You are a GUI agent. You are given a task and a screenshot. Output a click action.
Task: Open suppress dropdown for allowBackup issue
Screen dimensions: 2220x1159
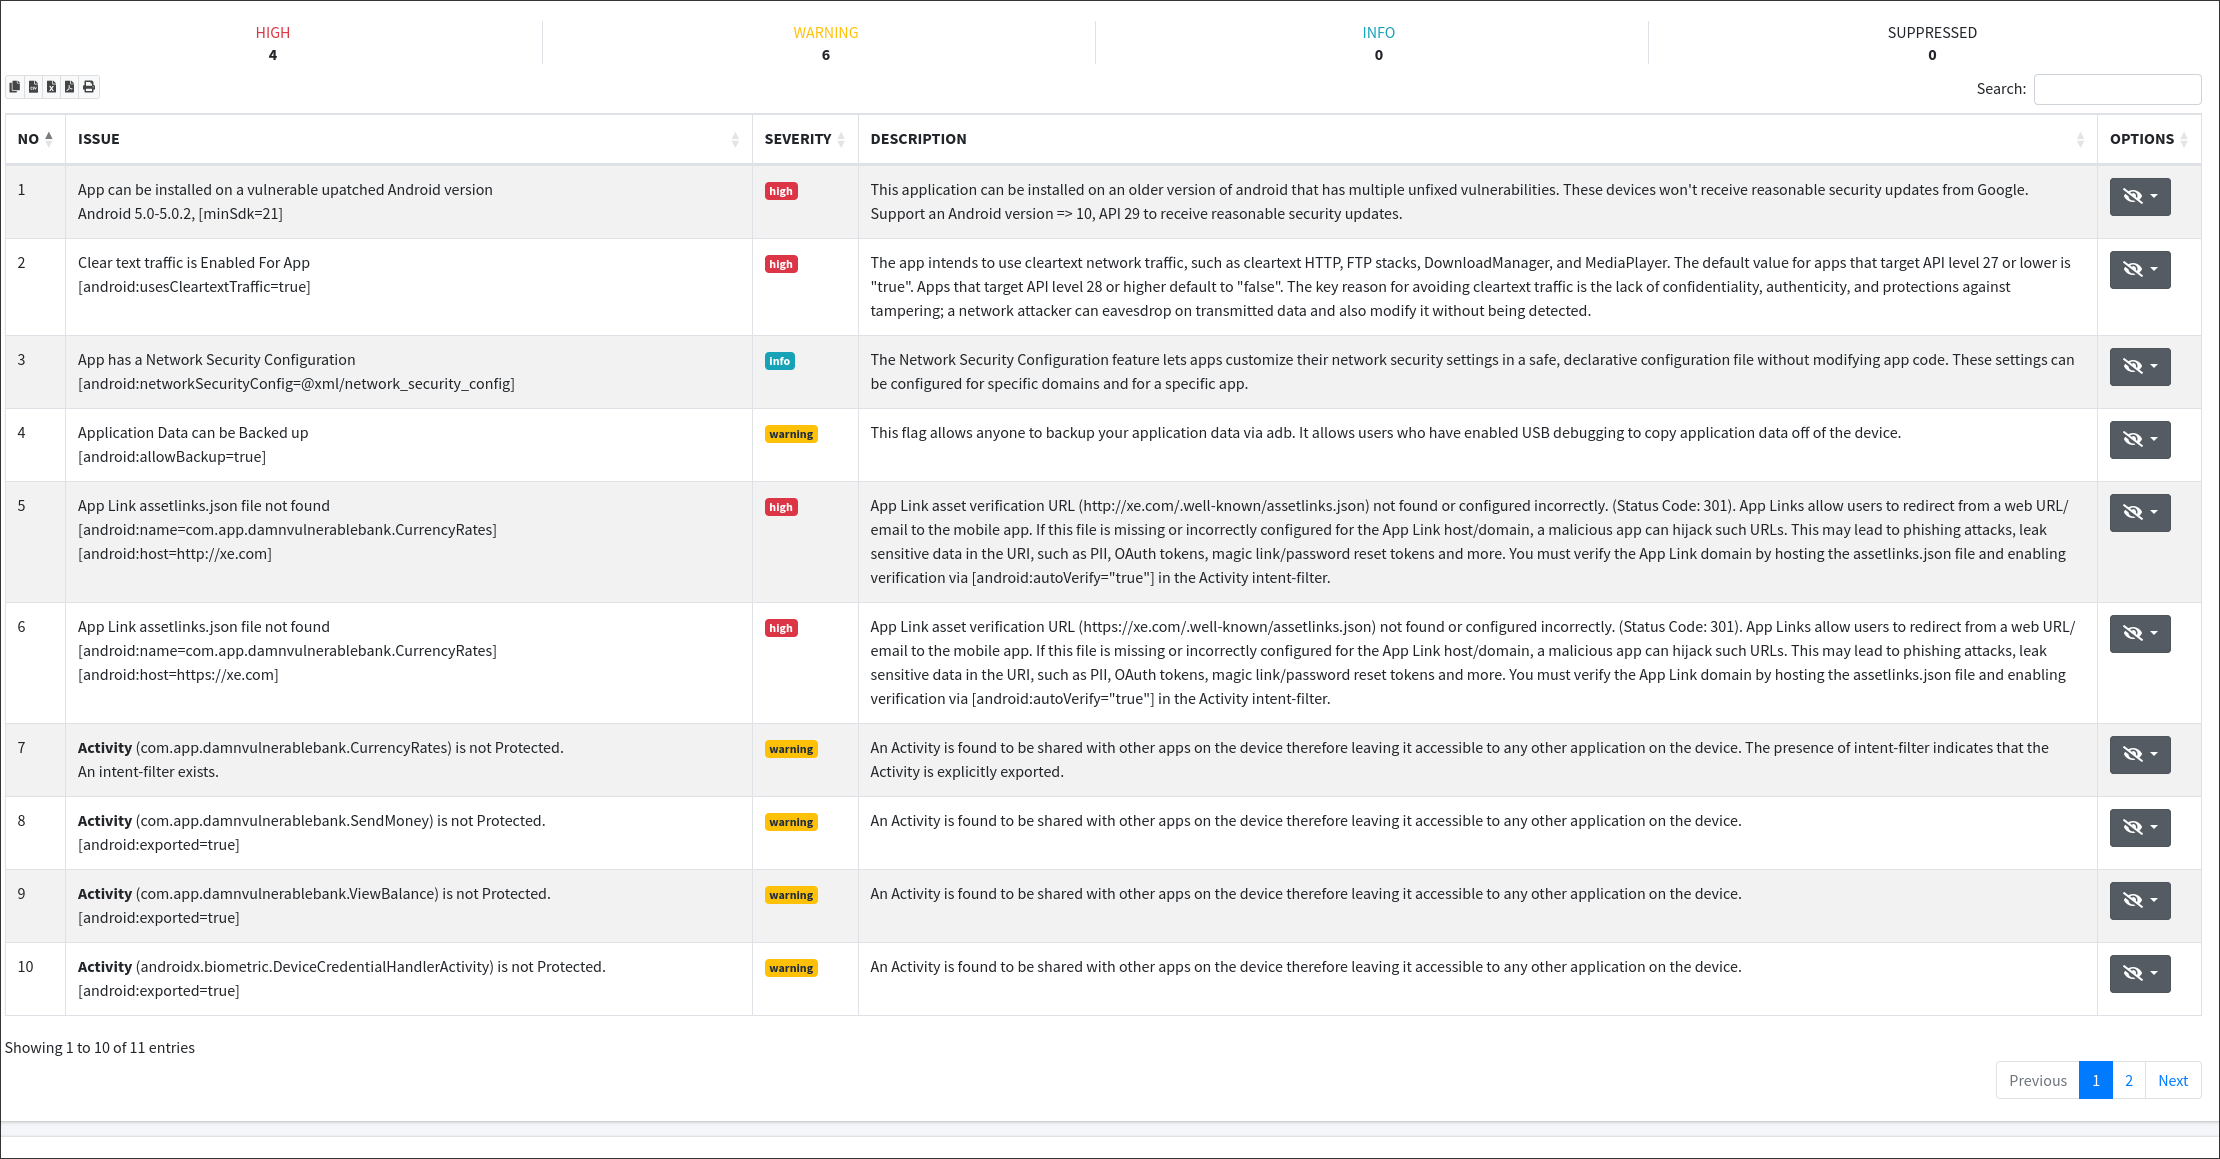pyautogui.click(x=2139, y=439)
